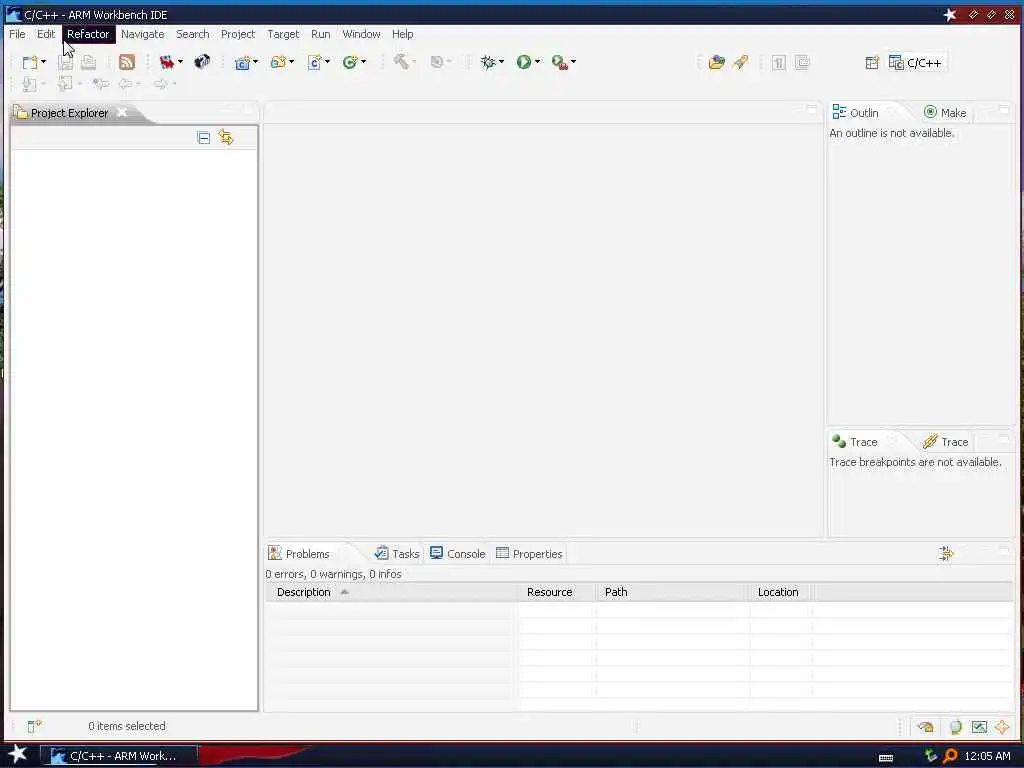Click the Build hammer icon
This screenshot has height=768, width=1024.
(401, 61)
